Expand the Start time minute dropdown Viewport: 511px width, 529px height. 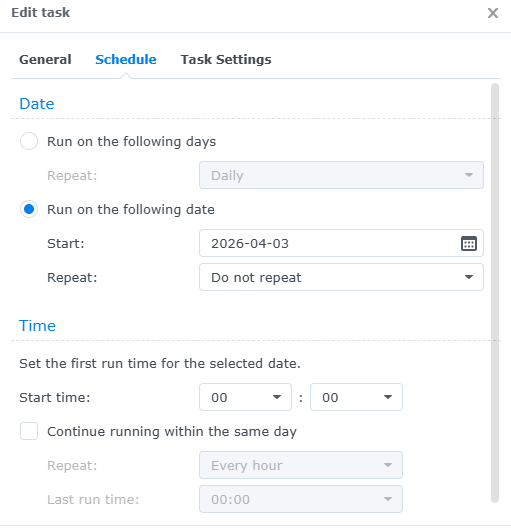[356, 397]
